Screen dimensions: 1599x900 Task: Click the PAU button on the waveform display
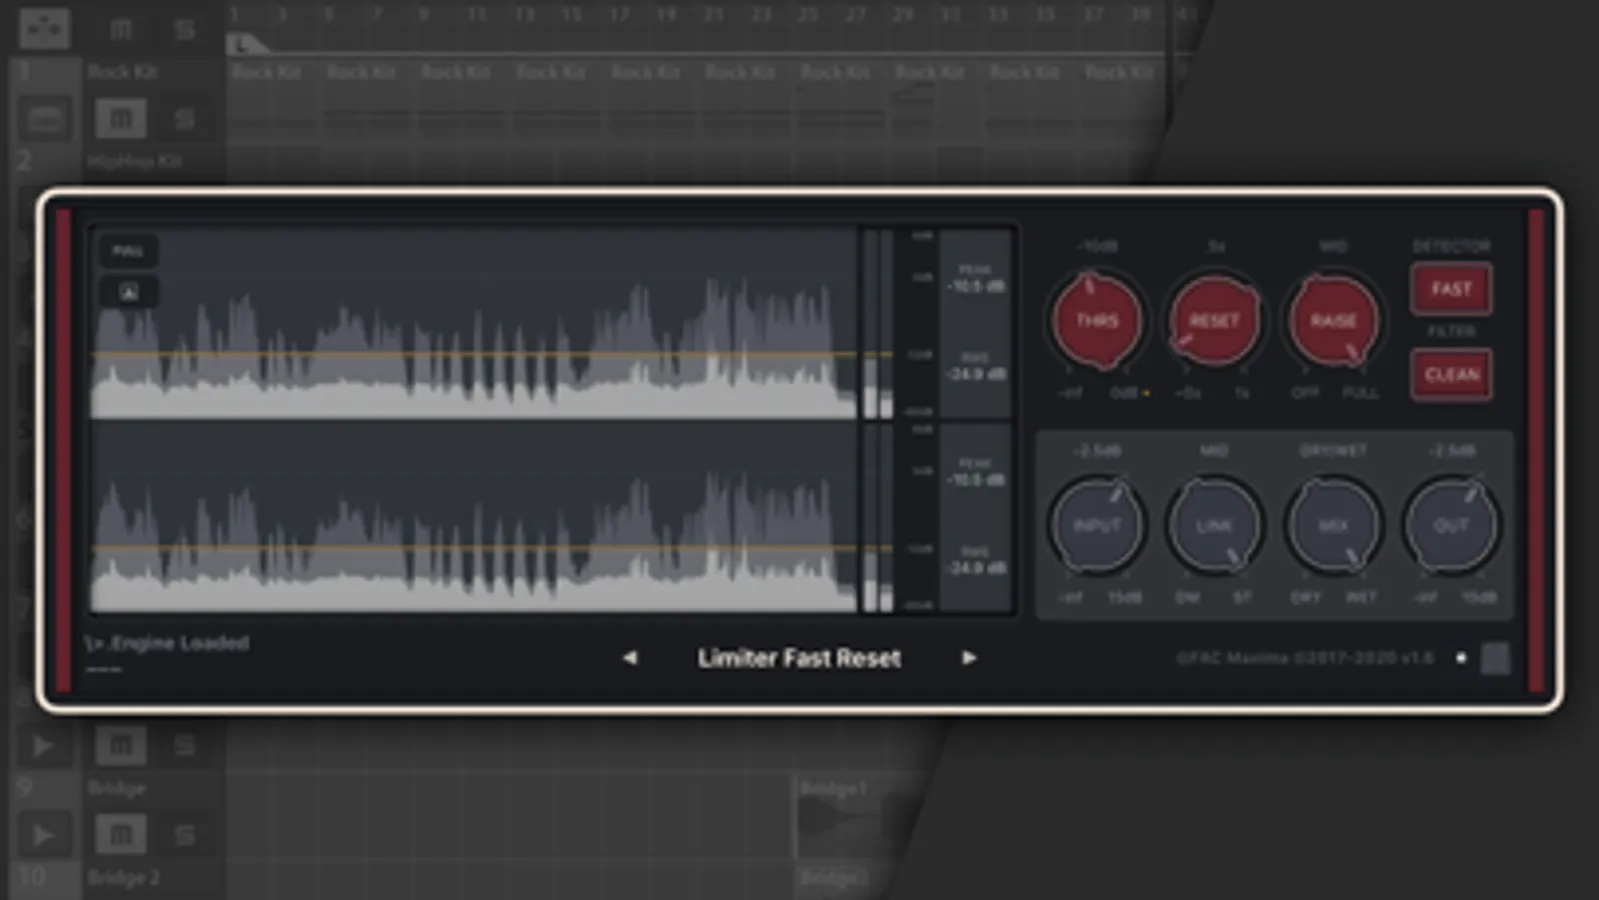[128, 251]
